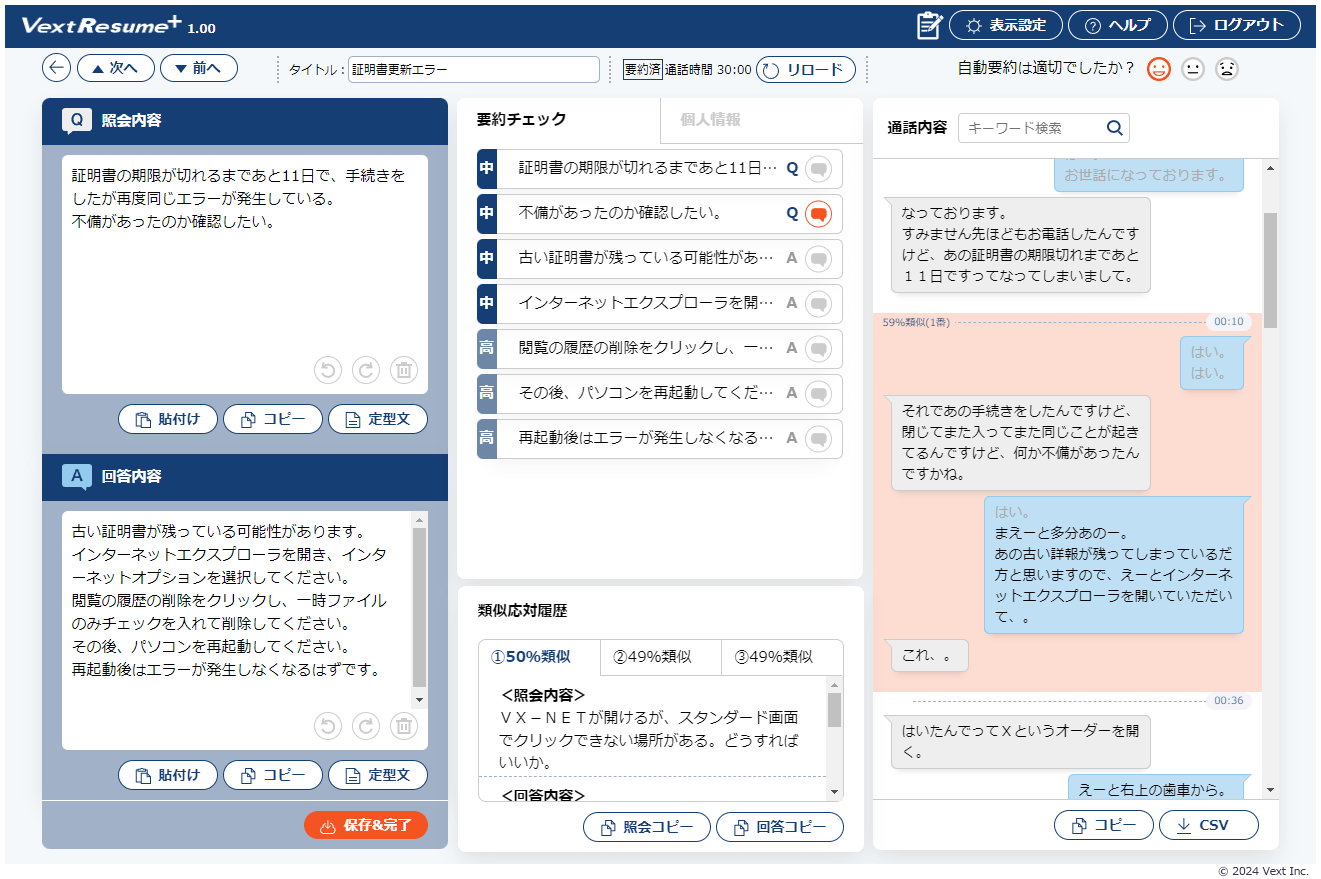
Task: Open the clipboard memo icon in header
Action: [929, 26]
